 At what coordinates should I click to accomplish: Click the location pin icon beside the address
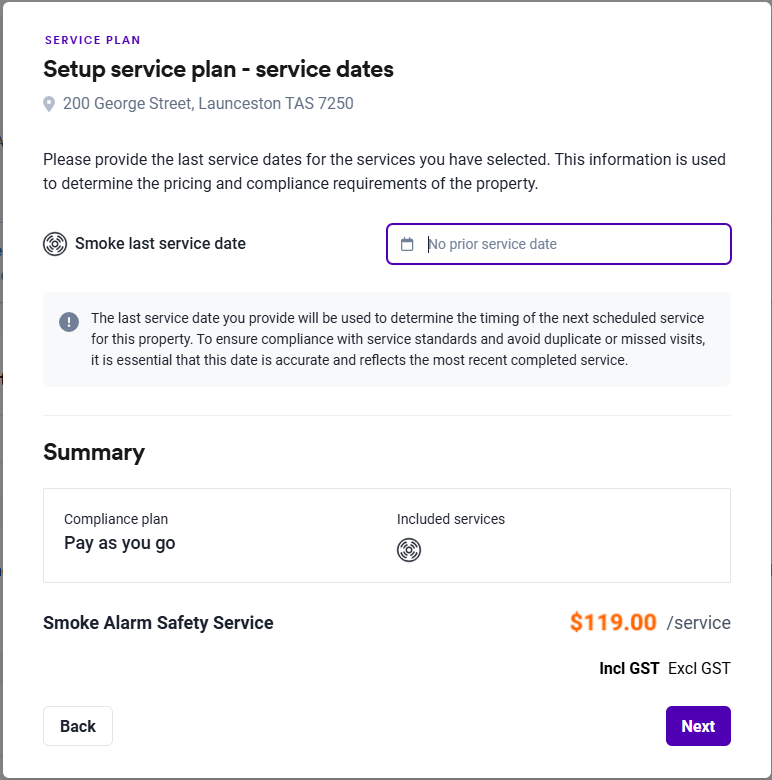[49, 104]
